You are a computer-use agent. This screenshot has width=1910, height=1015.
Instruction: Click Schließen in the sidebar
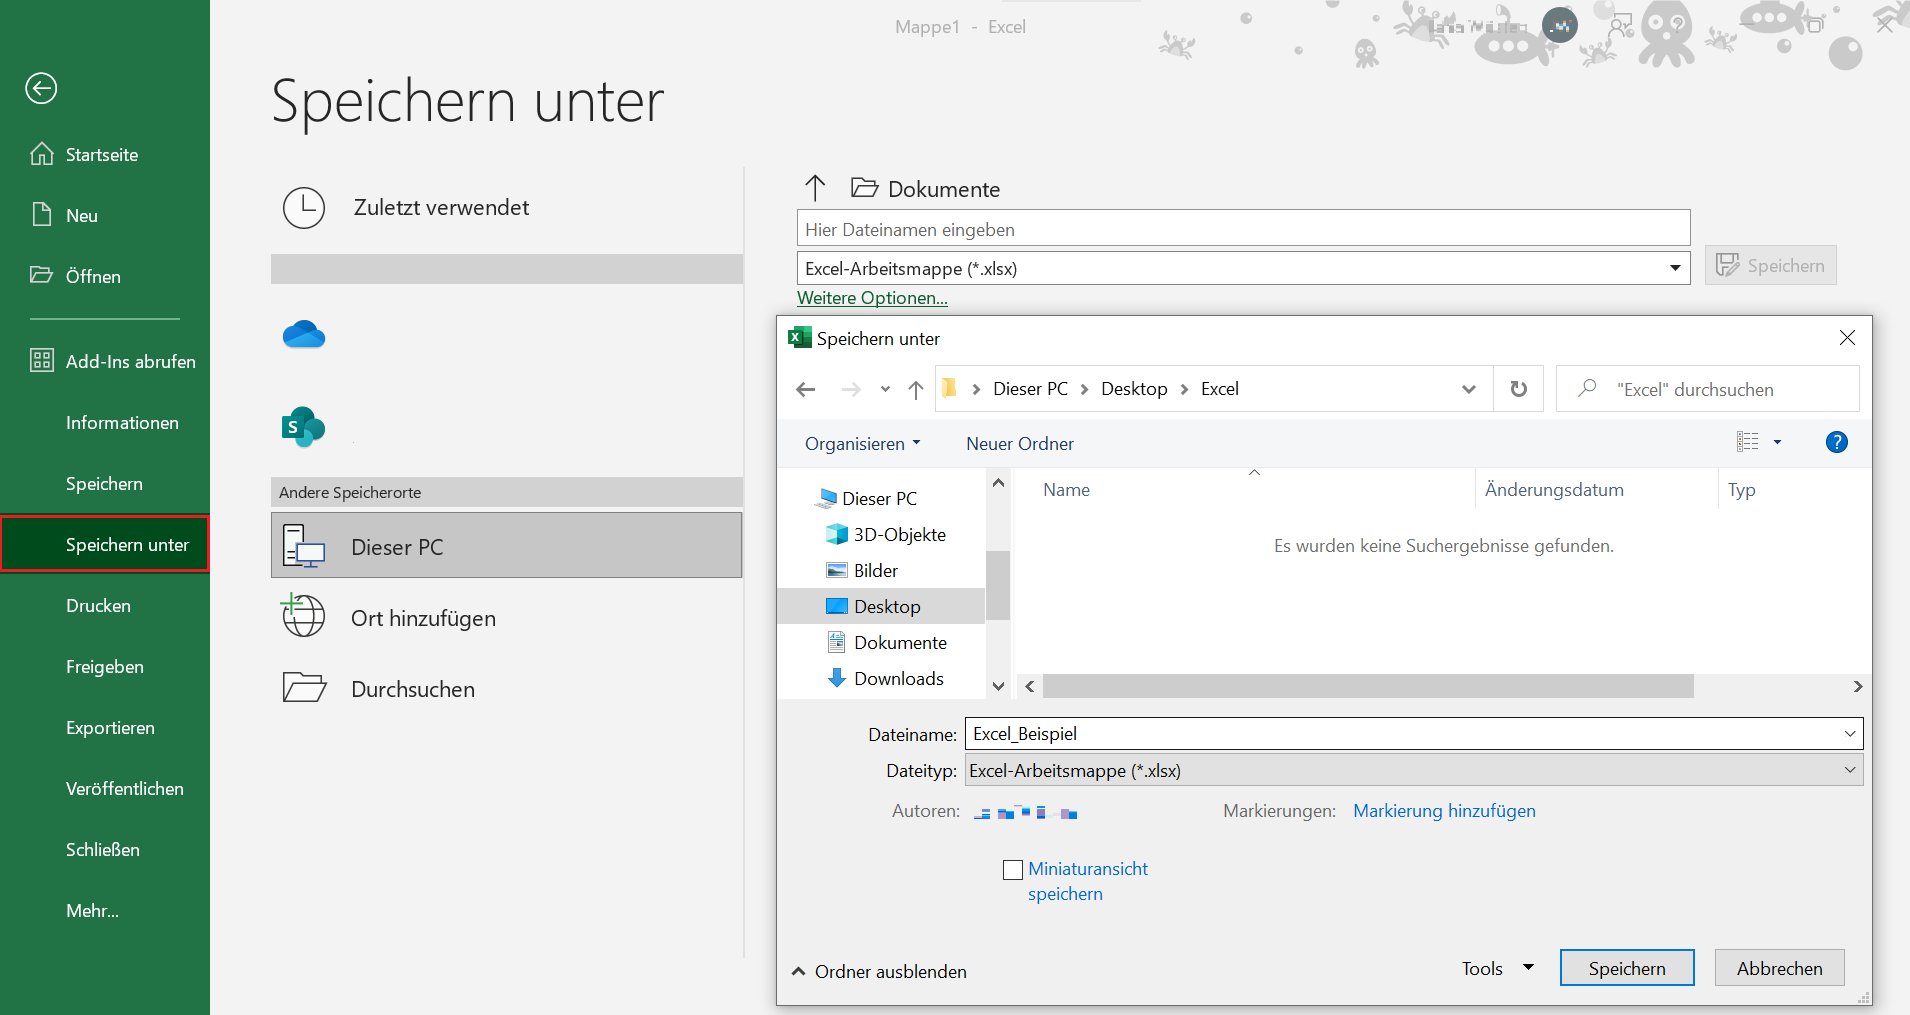tap(103, 850)
